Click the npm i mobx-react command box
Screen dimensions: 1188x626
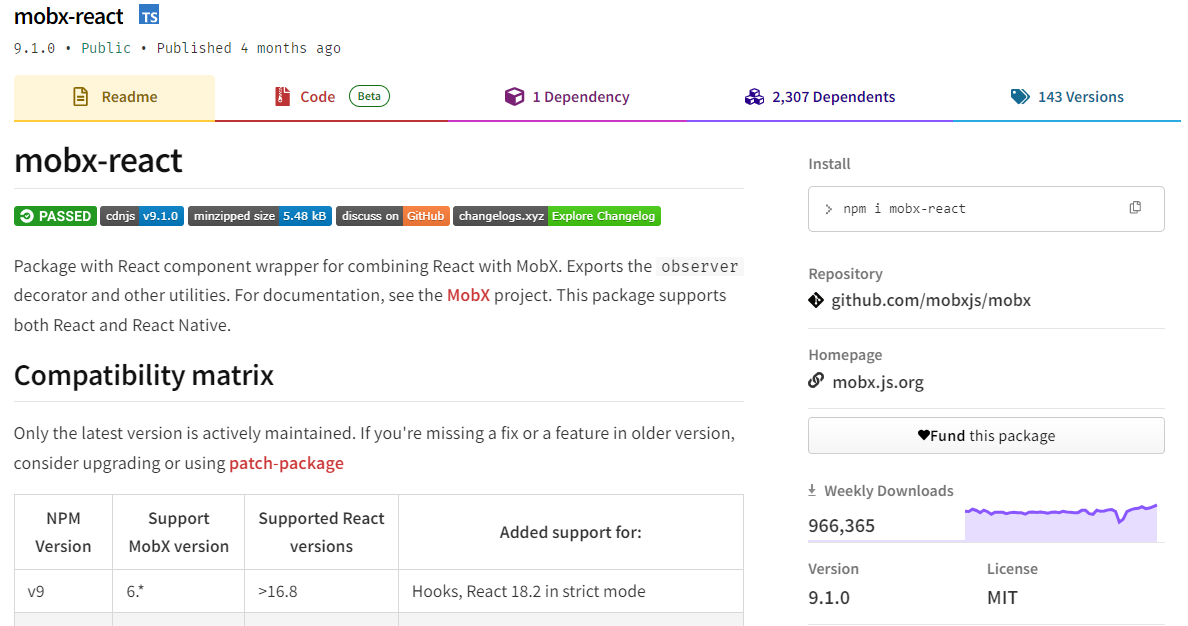point(986,208)
